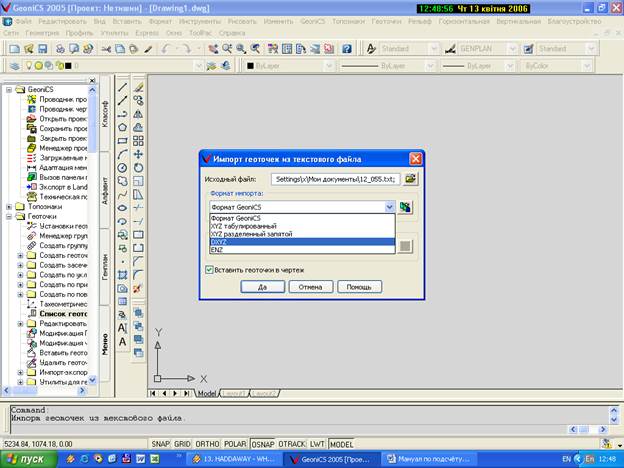Collapse the GeoniCS tree node
This screenshot has height=468, width=624.
tap(9, 90)
